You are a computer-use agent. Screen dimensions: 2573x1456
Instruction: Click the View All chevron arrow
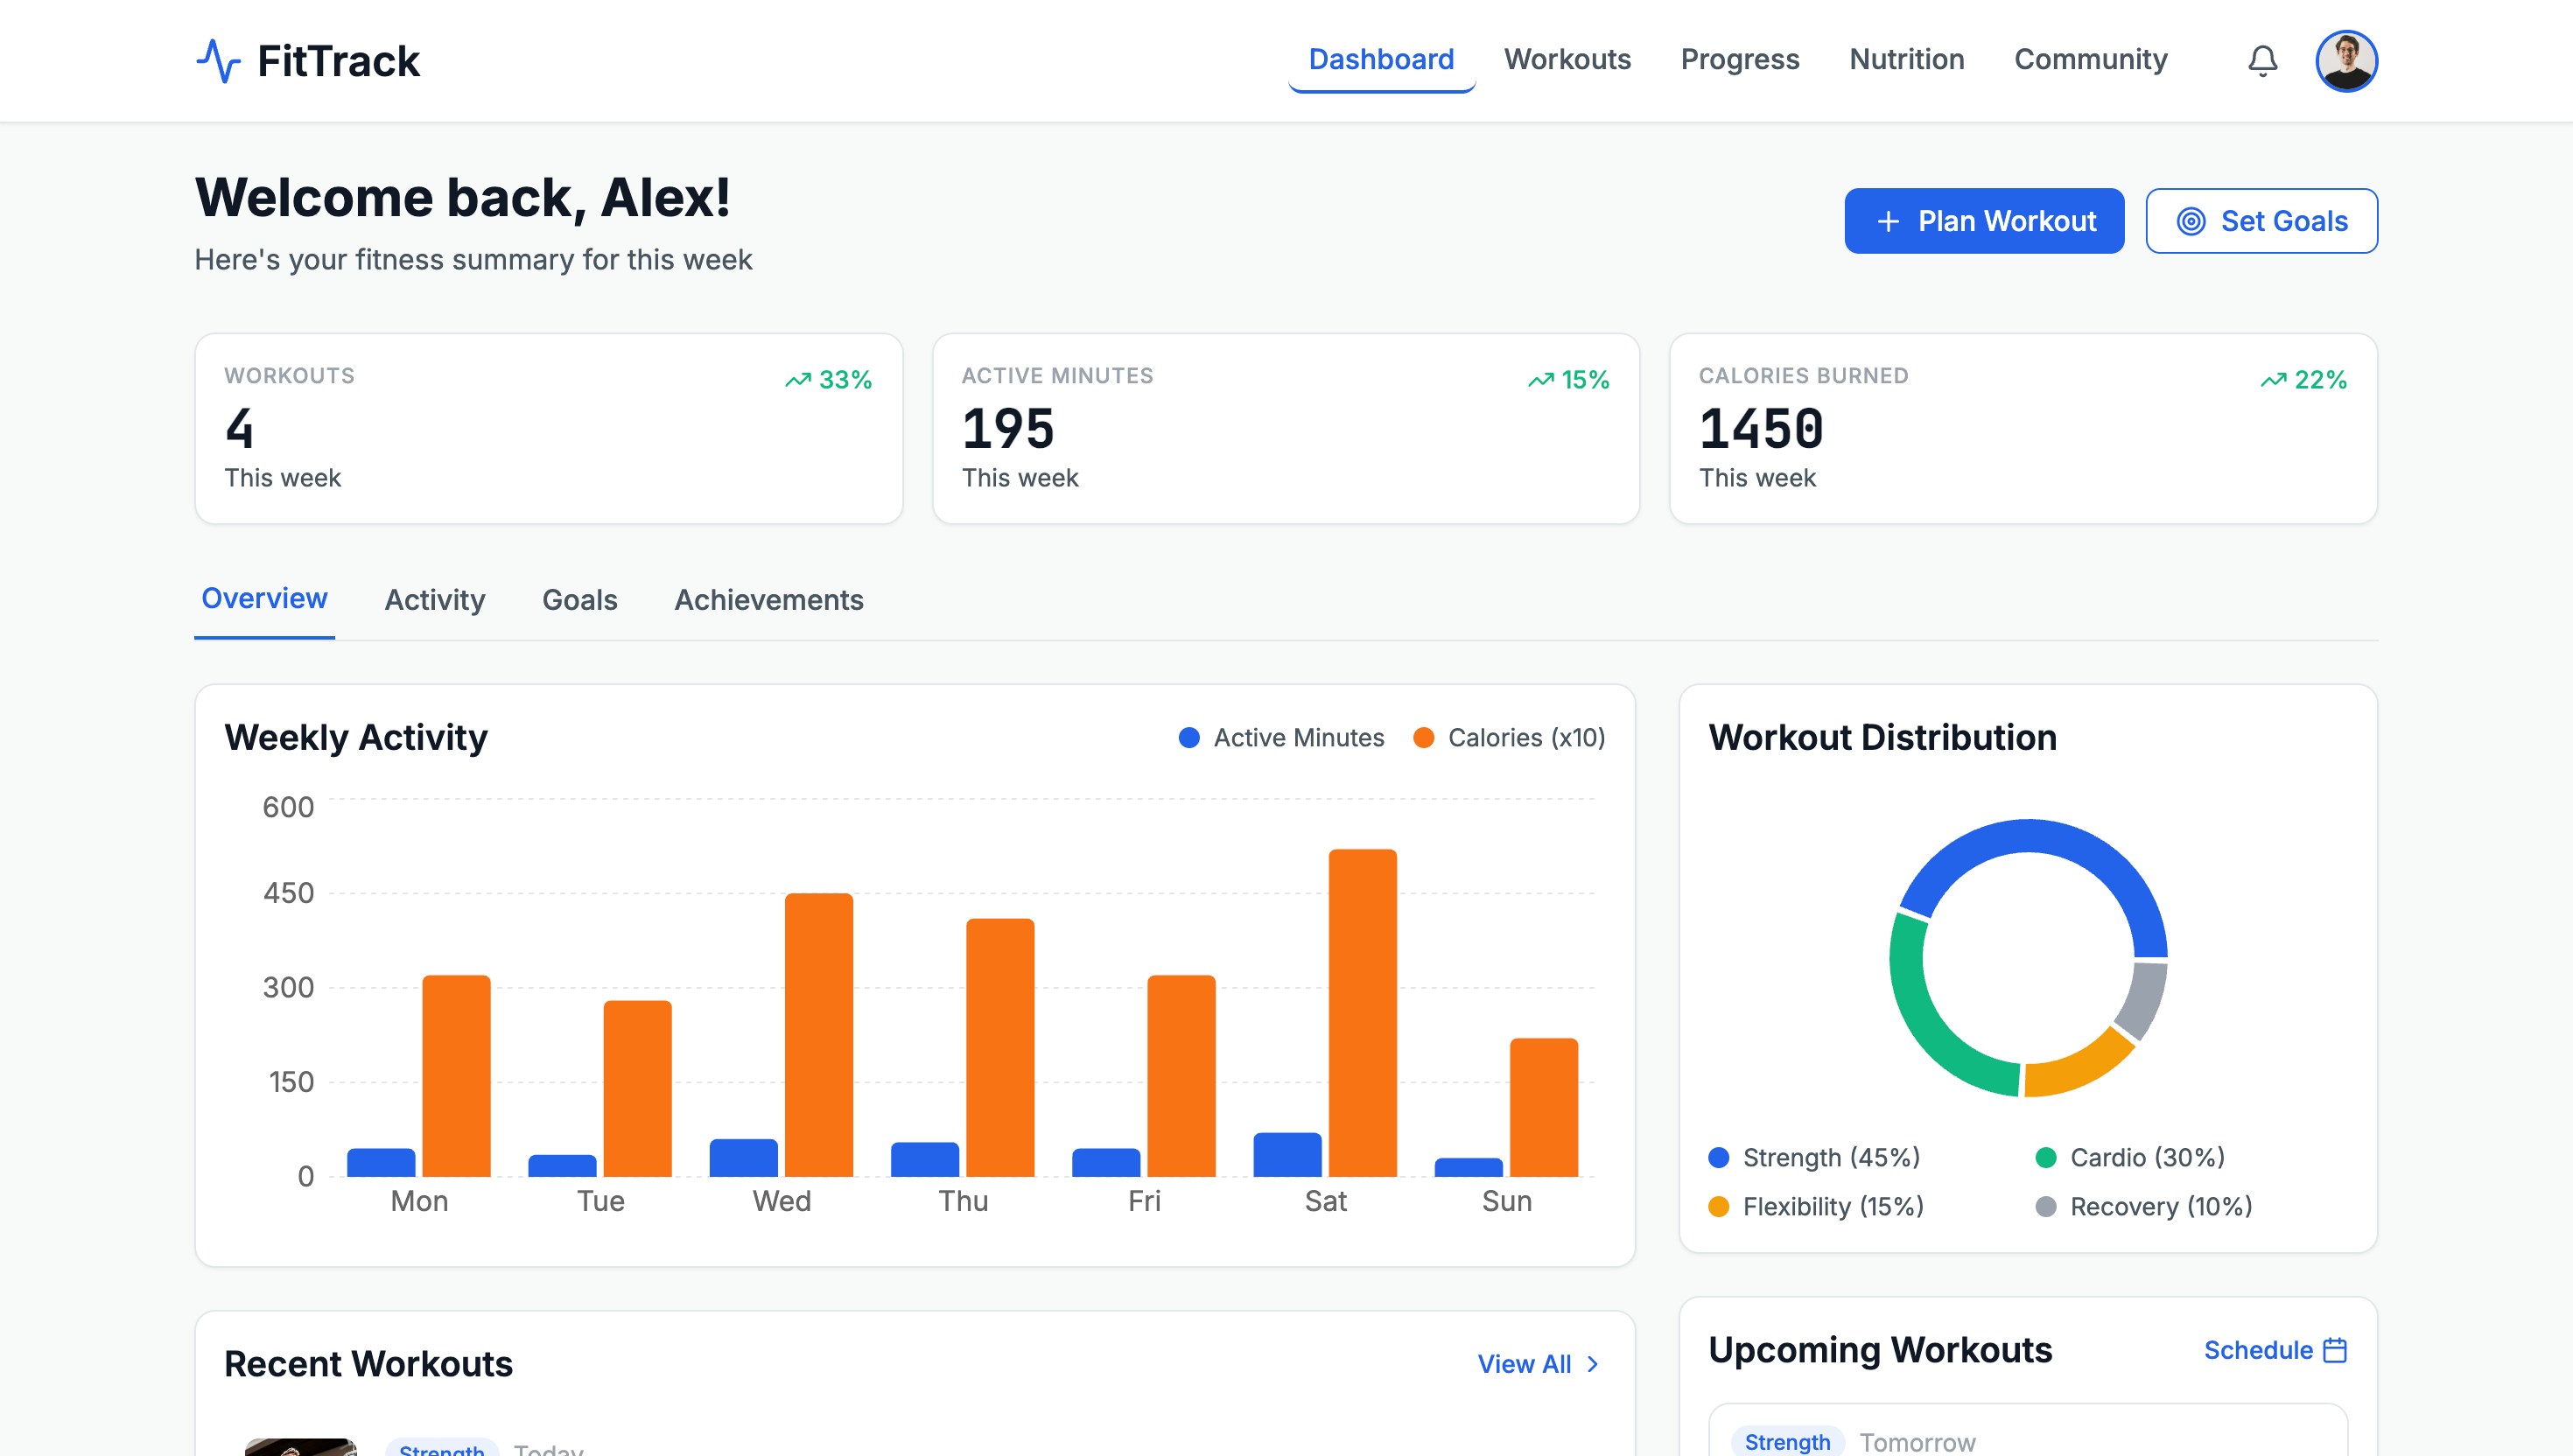(1593, 1364)
